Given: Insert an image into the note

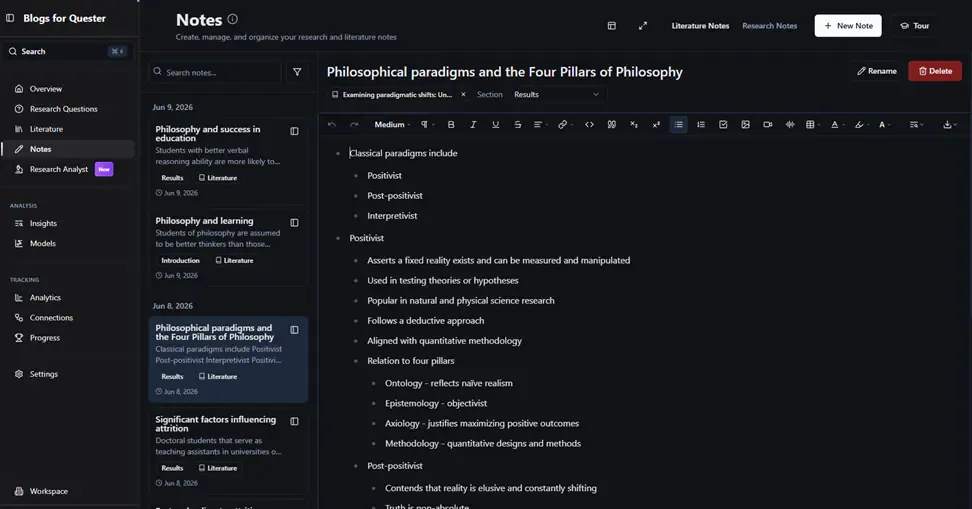Looking at the screenshot, I should click(x=745, y=125).
